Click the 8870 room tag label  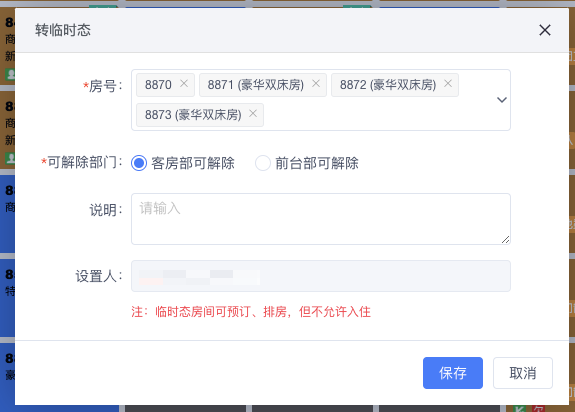pos(158,85)
